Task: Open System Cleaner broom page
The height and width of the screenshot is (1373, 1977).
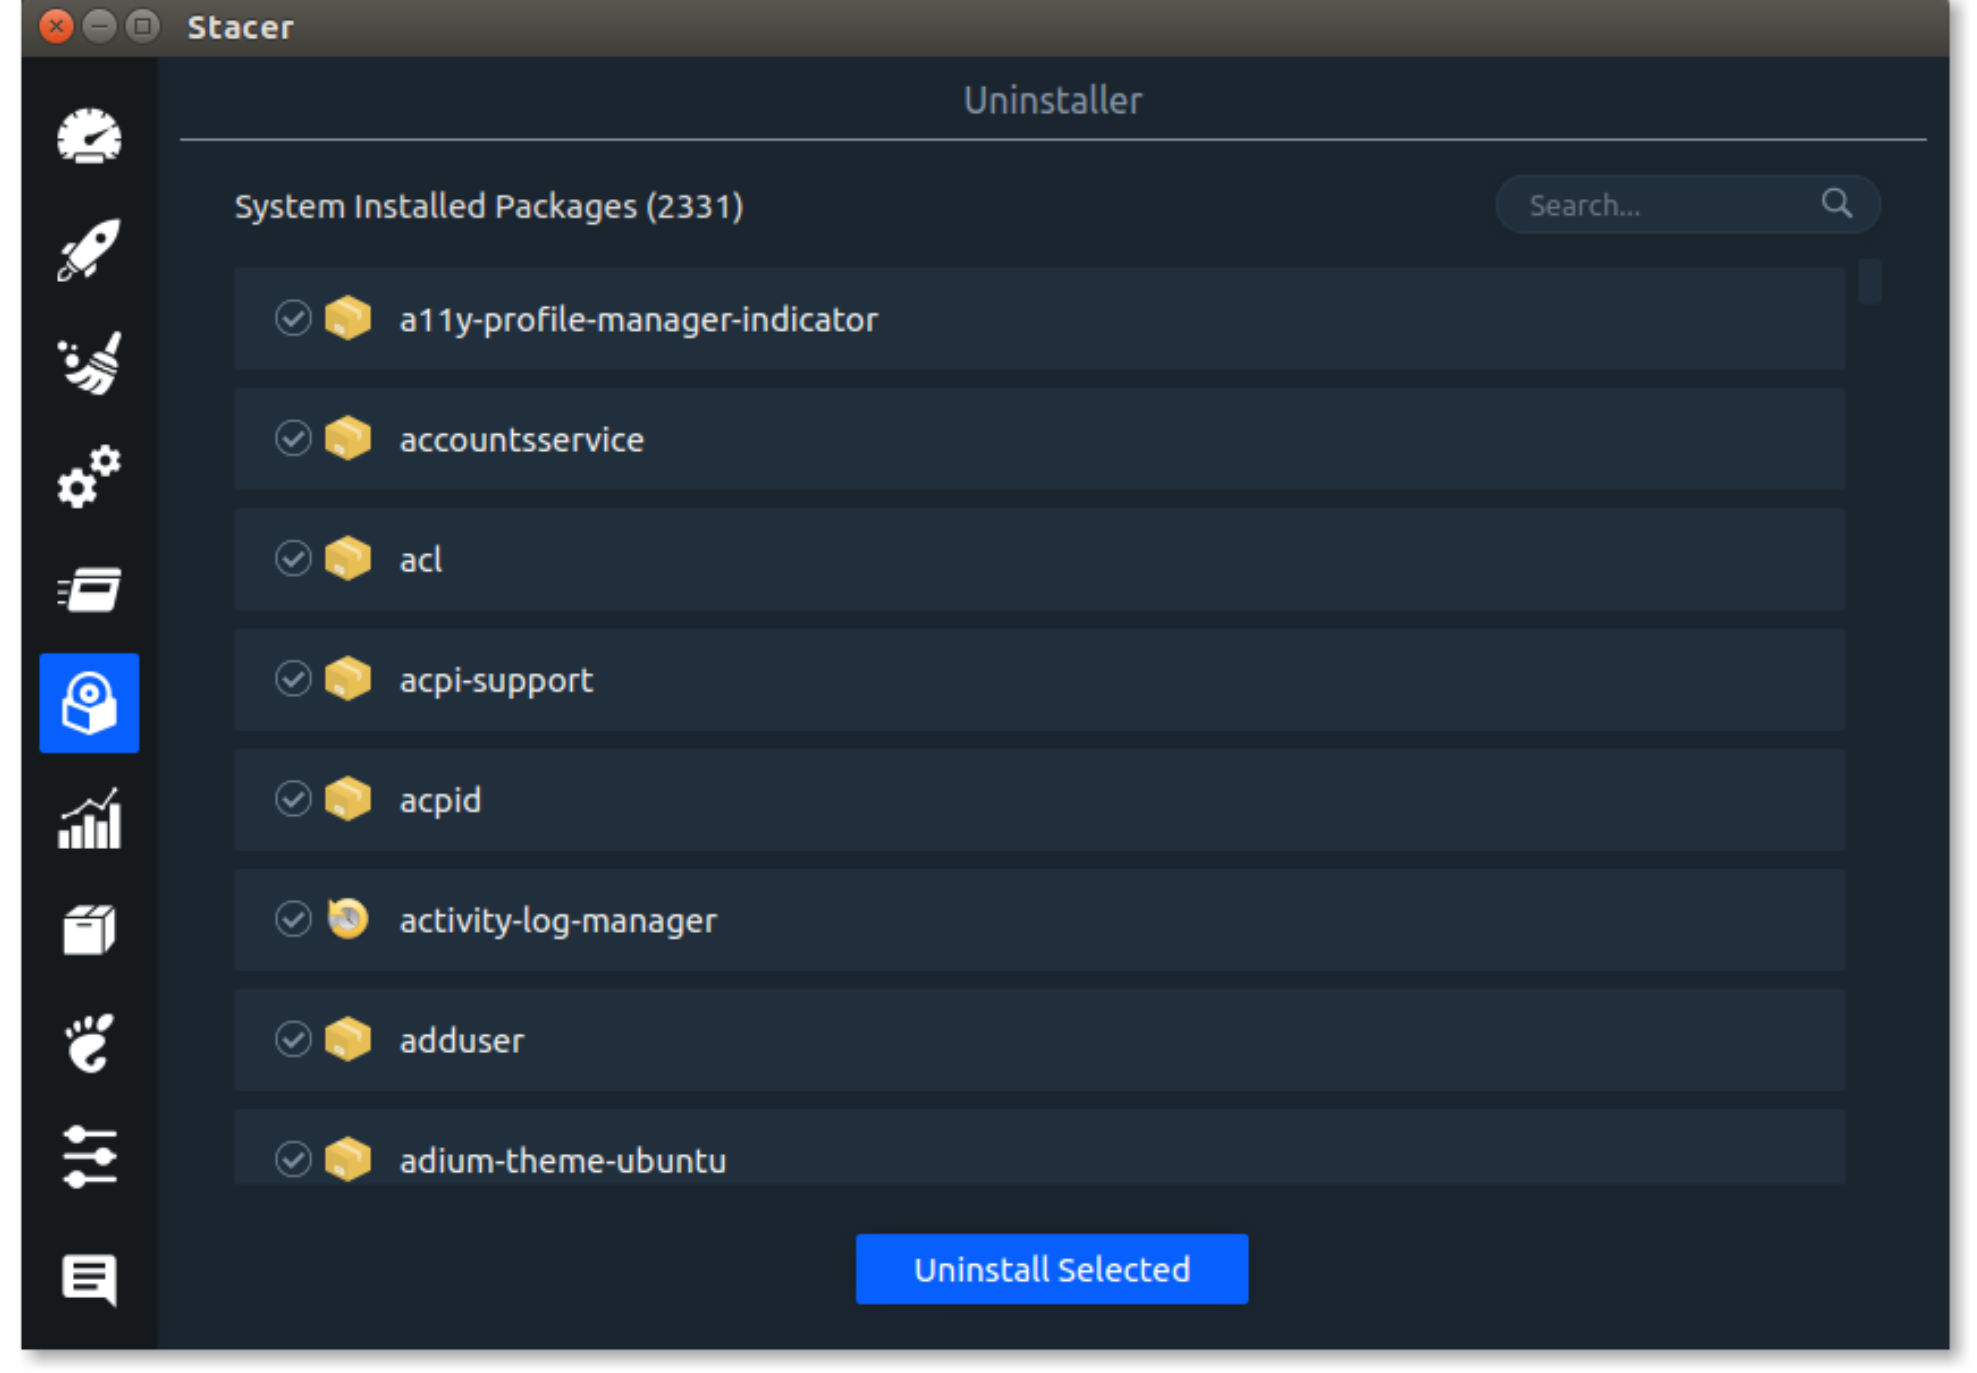Action: (89, 363)
